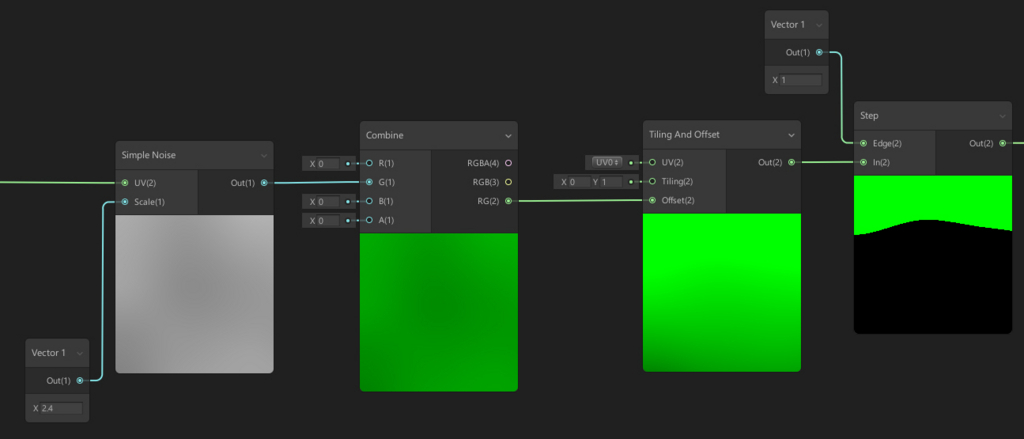The height and width of the screenshot is (439, 1024).
Task: Click the Tiling(2) input port
Action: (x=652, y=182)
